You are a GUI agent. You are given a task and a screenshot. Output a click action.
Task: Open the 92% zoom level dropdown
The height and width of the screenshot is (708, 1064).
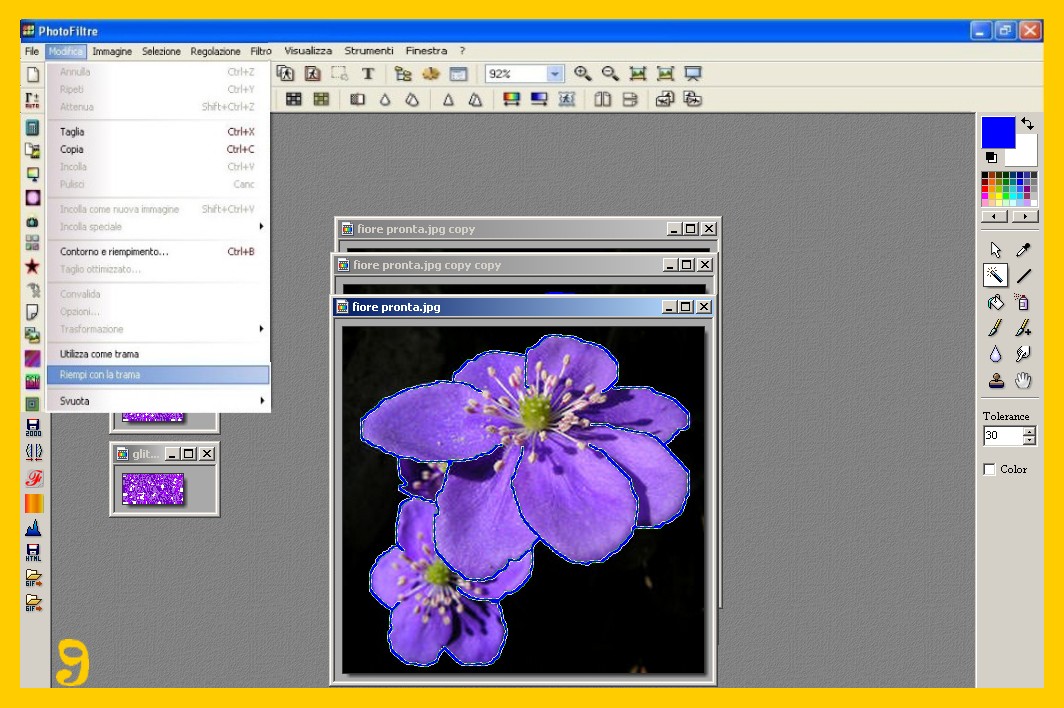pyautogui.click(x=555, y=74)
